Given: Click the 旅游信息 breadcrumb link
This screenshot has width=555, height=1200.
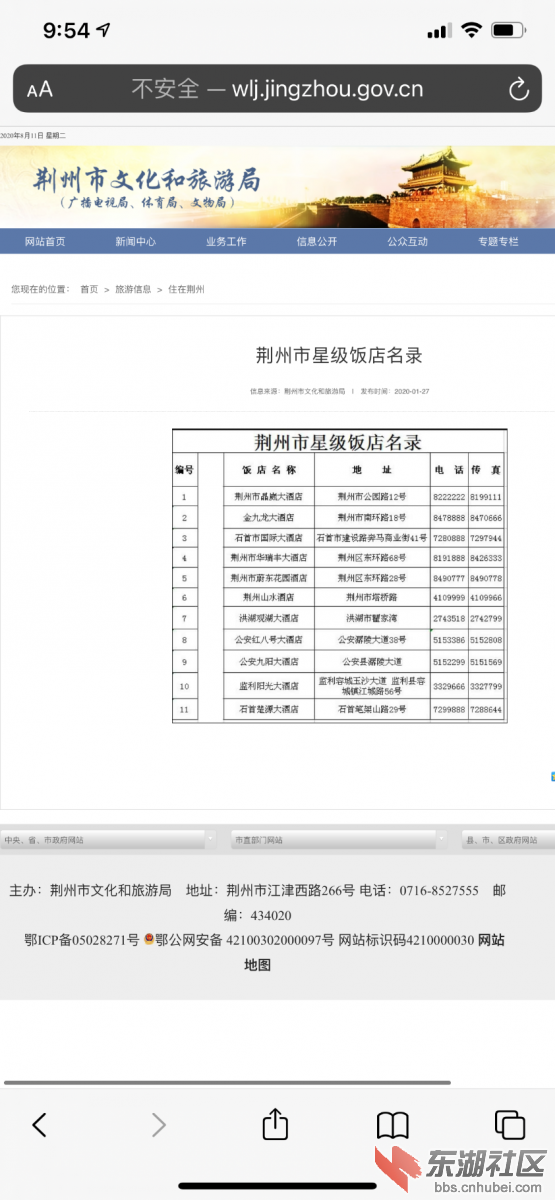Looking at the screenshot, I should pos(133,289).
